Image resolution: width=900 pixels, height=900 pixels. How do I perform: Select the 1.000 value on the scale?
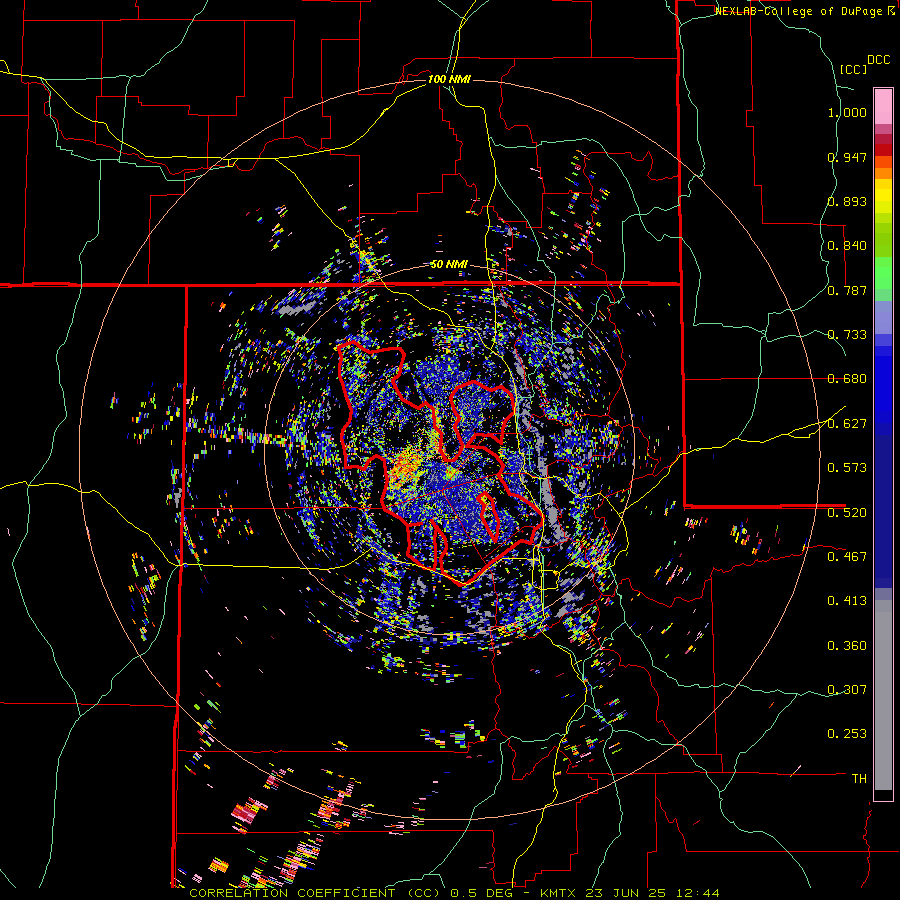[x=847, y=112]
